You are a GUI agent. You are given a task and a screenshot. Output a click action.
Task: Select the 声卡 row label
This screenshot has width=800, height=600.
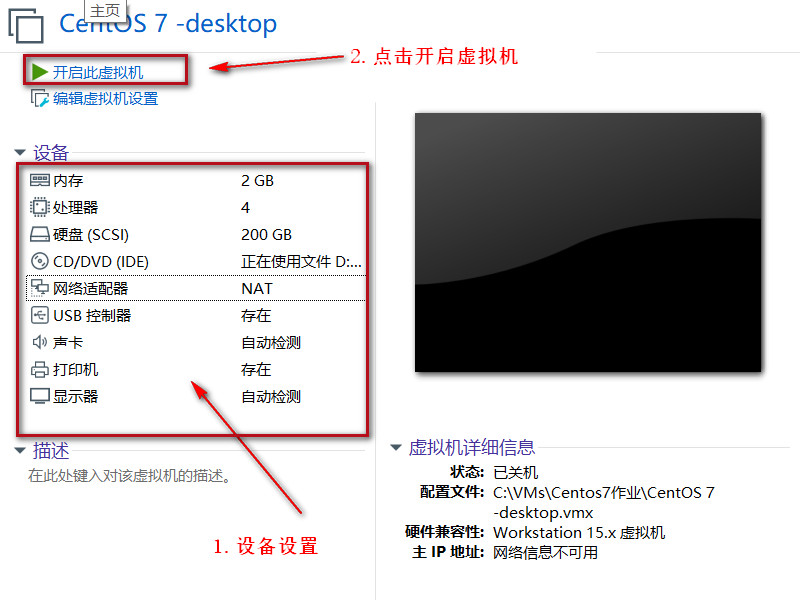[68, 342]
